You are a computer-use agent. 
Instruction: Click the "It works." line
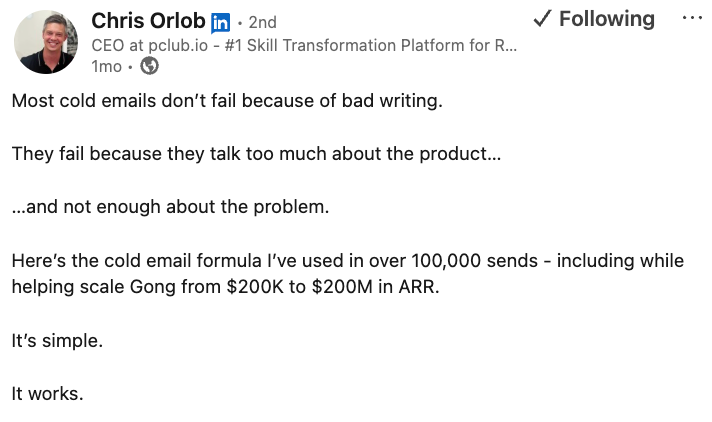[47, 393]
